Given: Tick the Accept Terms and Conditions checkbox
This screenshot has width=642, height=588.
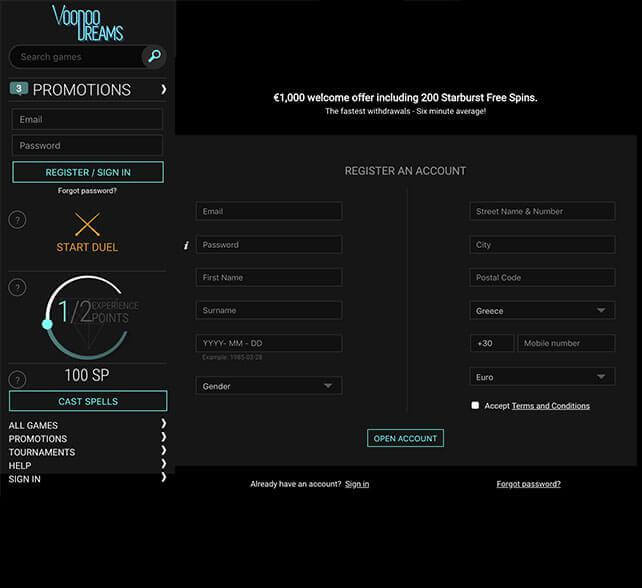Looking at the screenshot, I should (475, 405).
